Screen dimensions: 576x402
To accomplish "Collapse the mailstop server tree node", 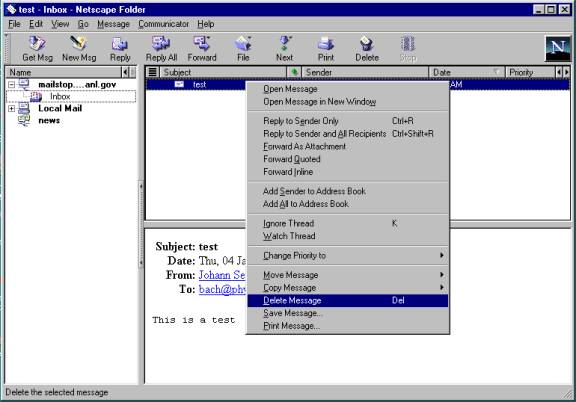I will (x=11, y=85).
